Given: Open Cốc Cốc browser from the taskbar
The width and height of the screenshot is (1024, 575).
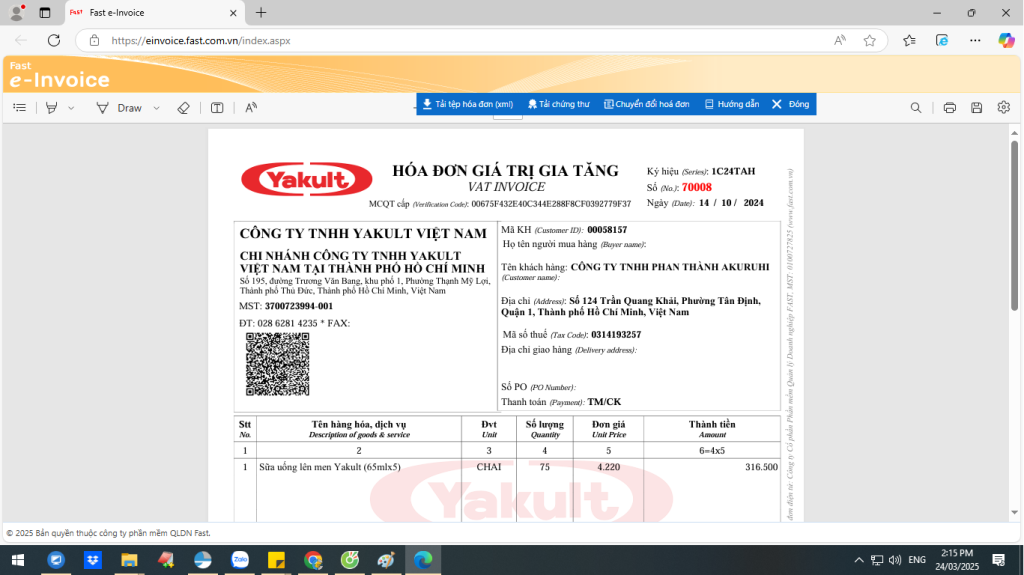Looking at the screenshot, I should tap(350, 560).
